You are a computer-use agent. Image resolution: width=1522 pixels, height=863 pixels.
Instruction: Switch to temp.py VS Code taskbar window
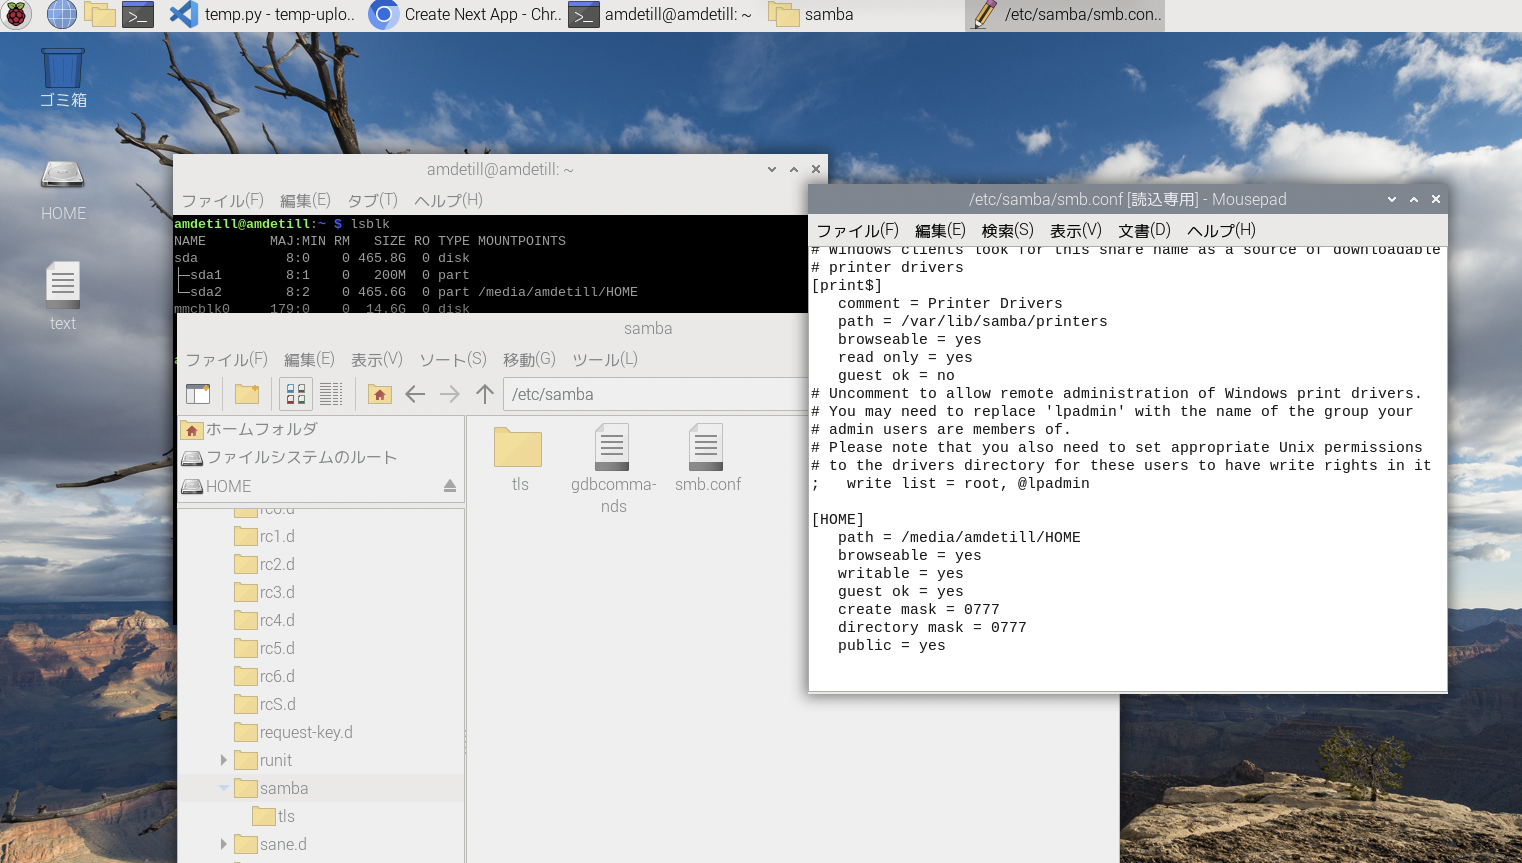click(x=262, y=14)
